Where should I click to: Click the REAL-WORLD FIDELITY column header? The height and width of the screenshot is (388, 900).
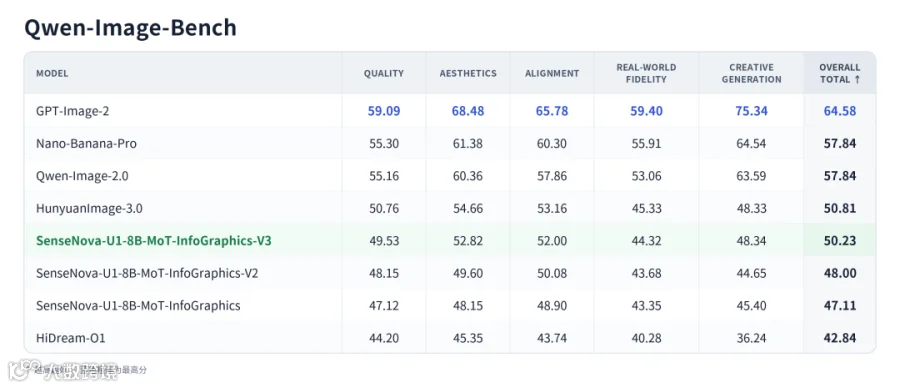click(646, 73)
